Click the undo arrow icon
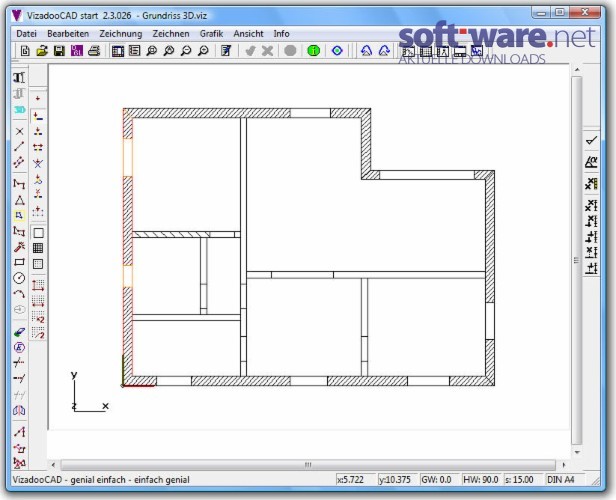This screenshot has width=616, height=500. tap(366, 51)
